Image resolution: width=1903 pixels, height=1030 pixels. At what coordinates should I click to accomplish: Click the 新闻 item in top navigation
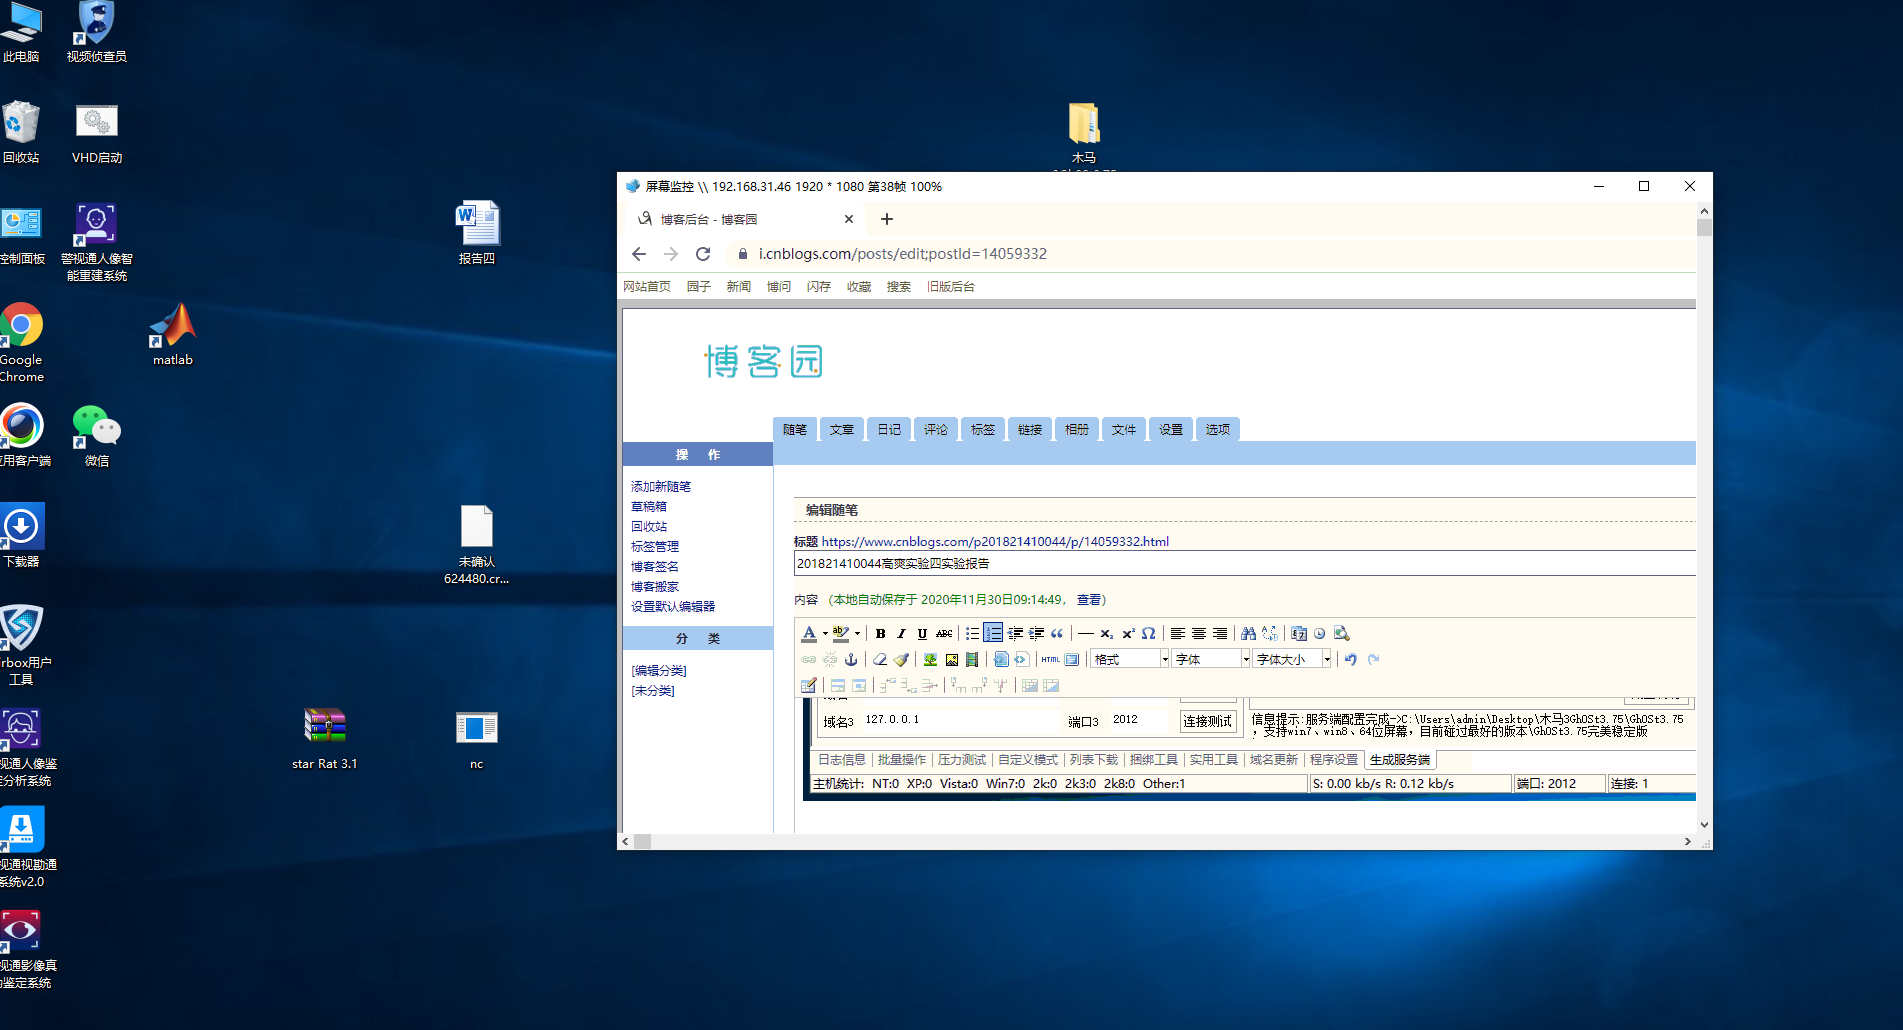(x=739, y=286)
